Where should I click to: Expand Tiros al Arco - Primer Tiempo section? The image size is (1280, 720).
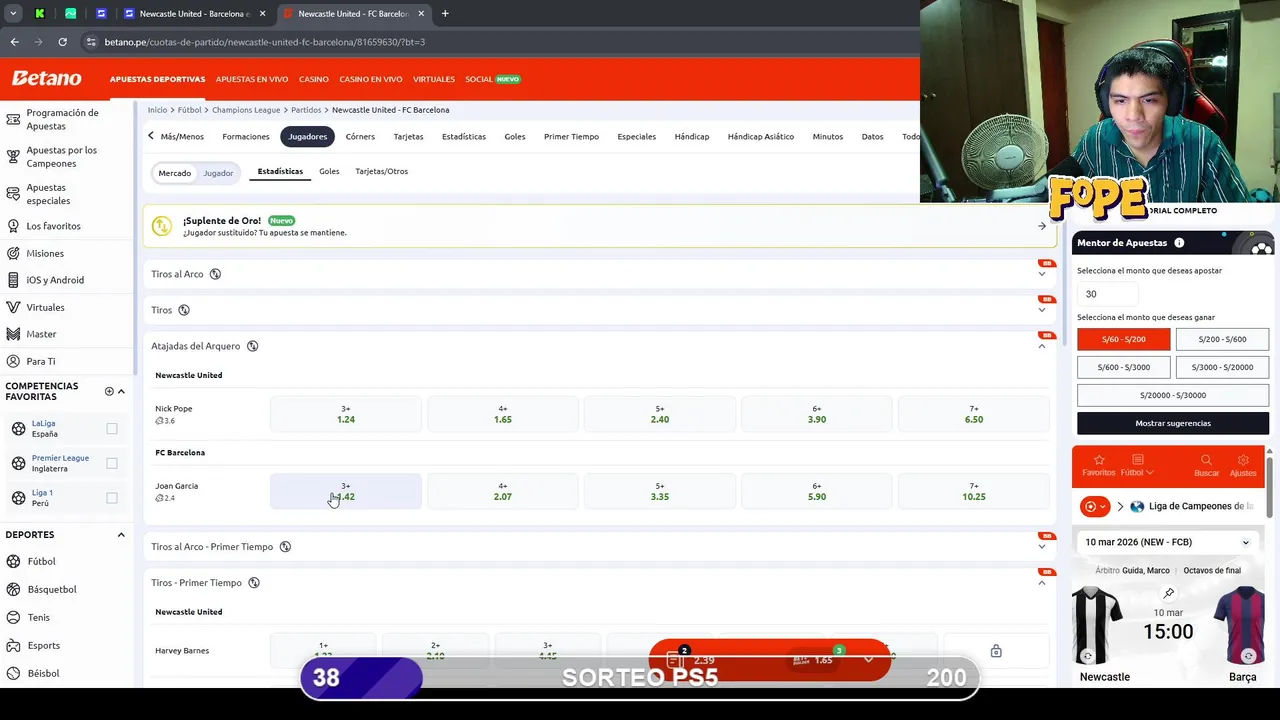(1042, 547)
